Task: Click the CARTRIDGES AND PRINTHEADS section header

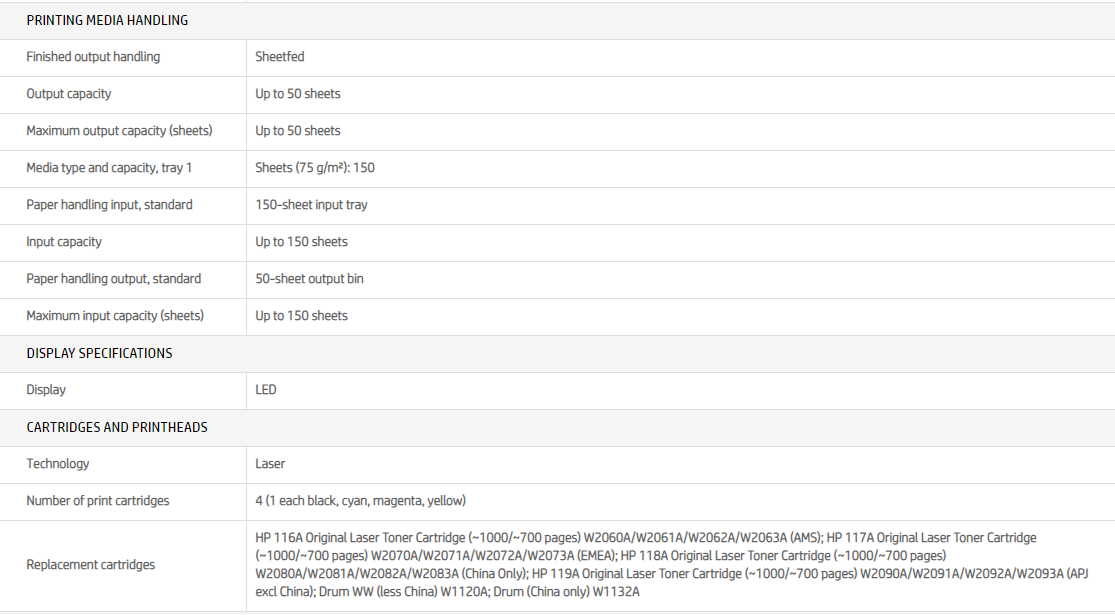Action: pyautogui.click(x=117, y=427)
